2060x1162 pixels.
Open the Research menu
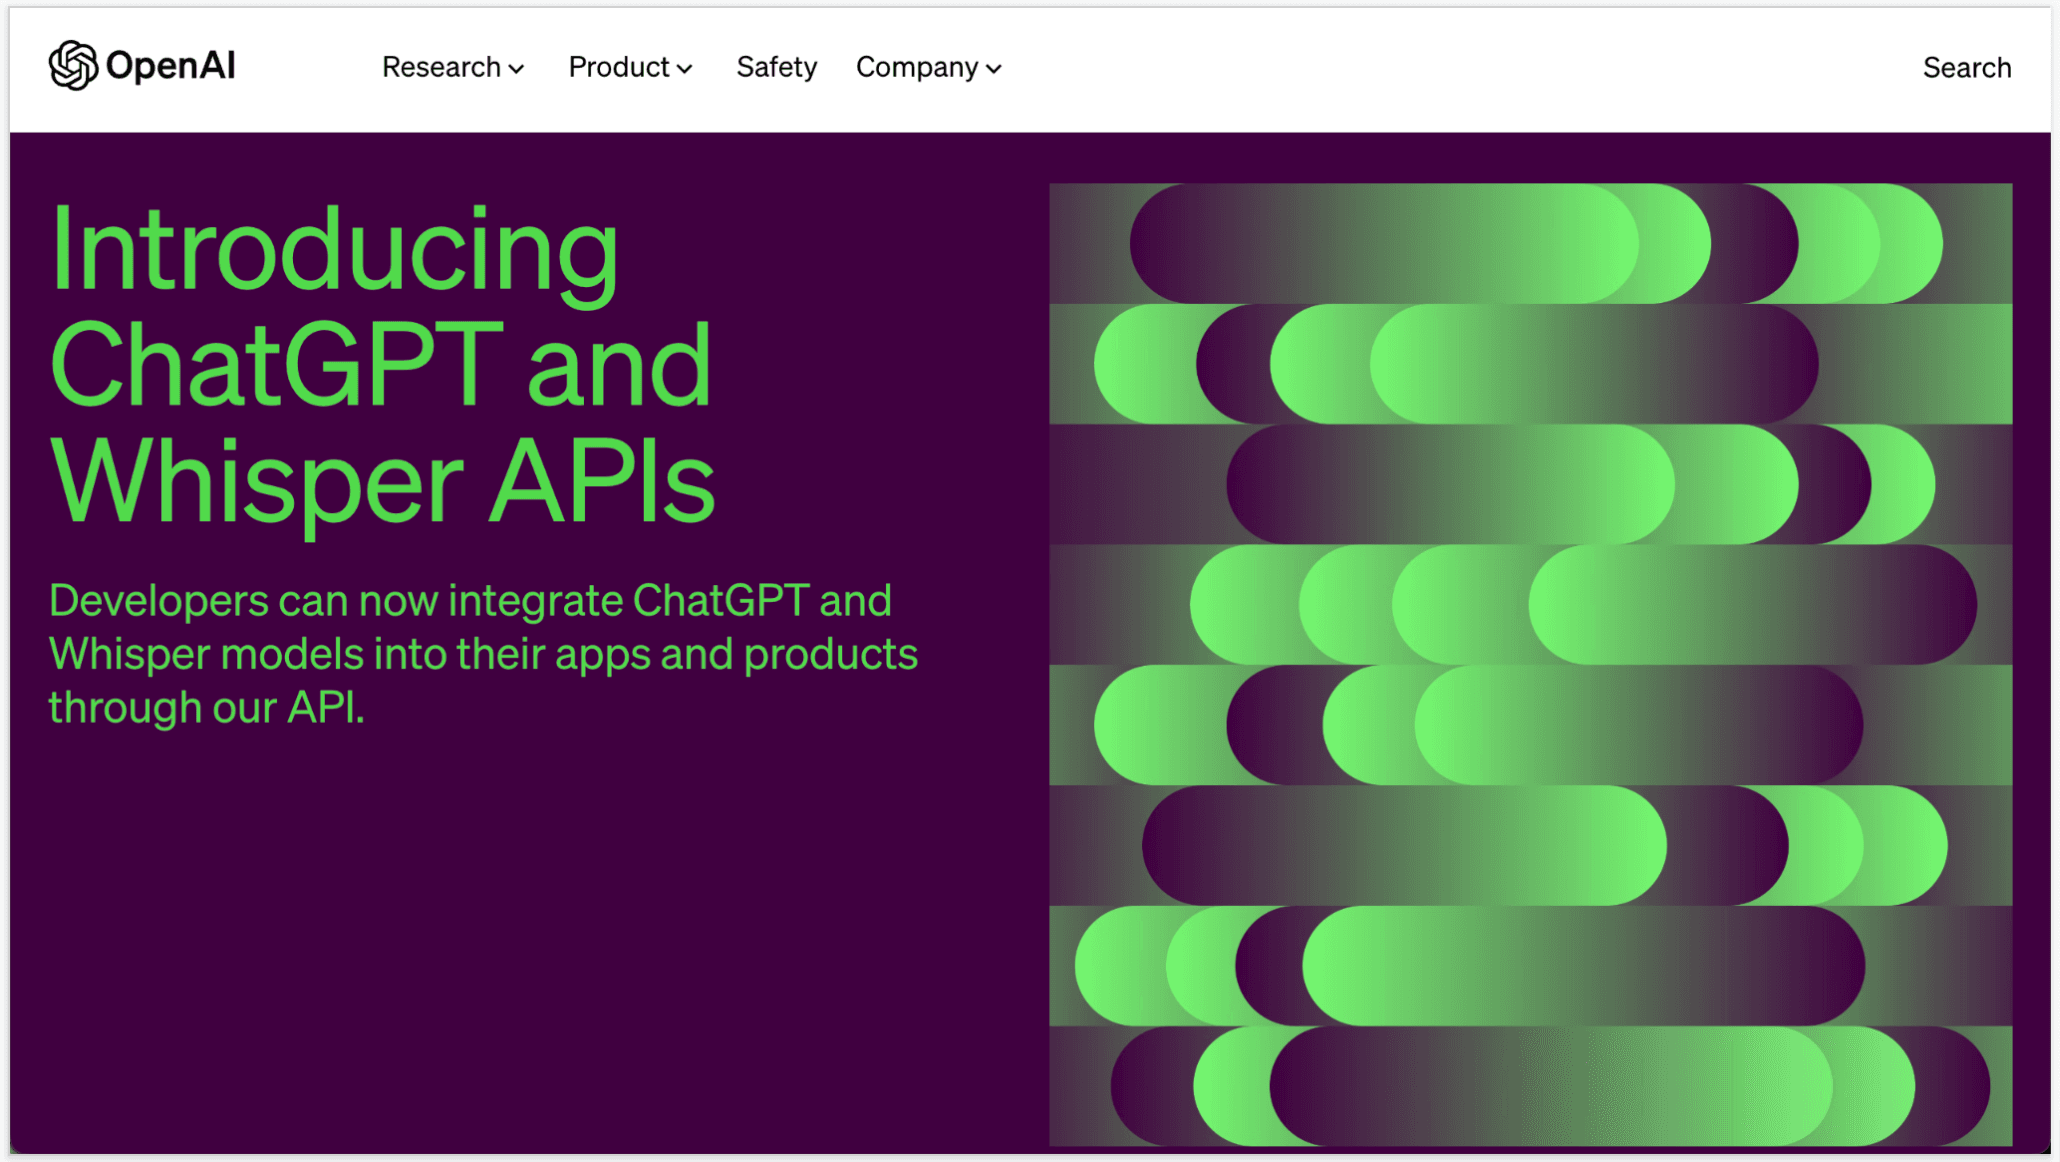coord(441,67)
